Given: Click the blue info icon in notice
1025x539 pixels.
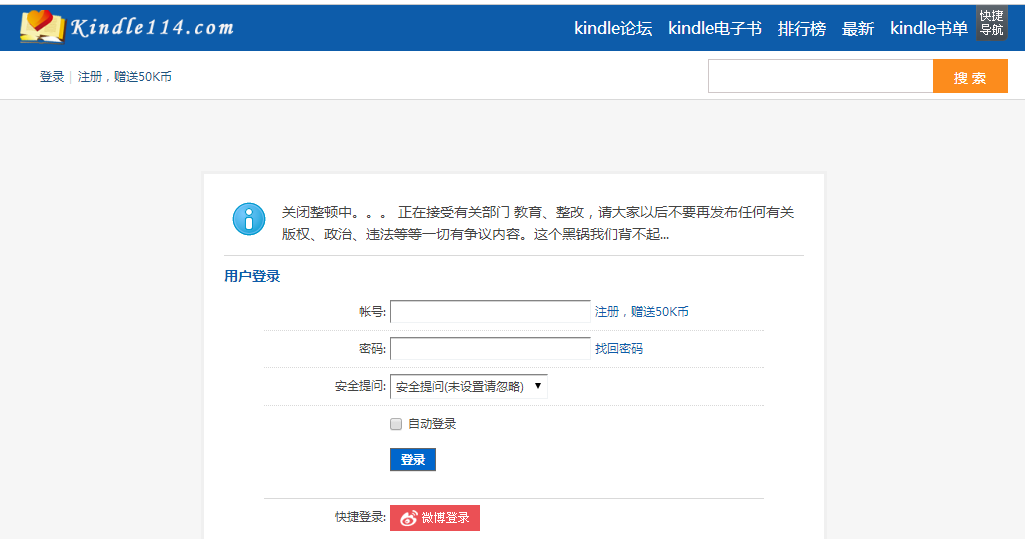Looking at the screenshot, I should [249, 219].
